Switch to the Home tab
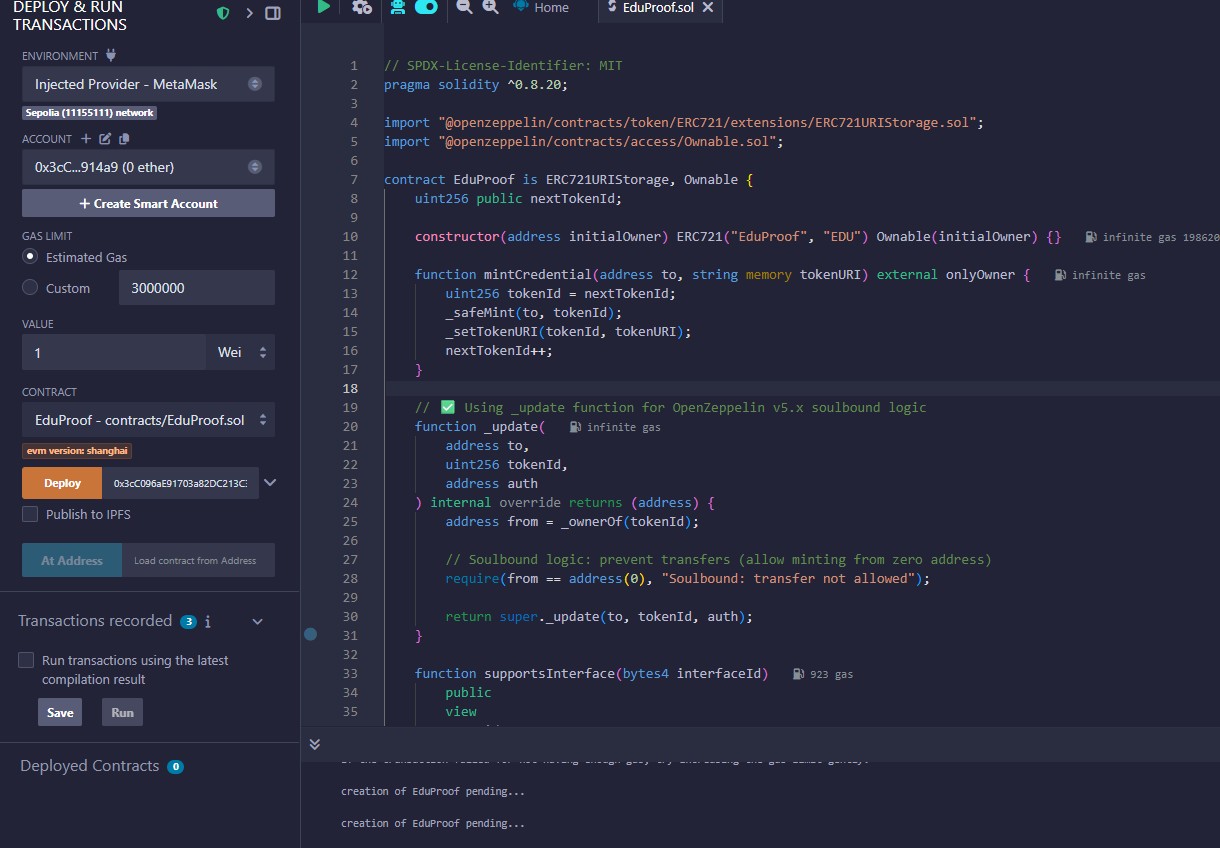Screen dimensions: 1220x848 [x=541, y=8]
